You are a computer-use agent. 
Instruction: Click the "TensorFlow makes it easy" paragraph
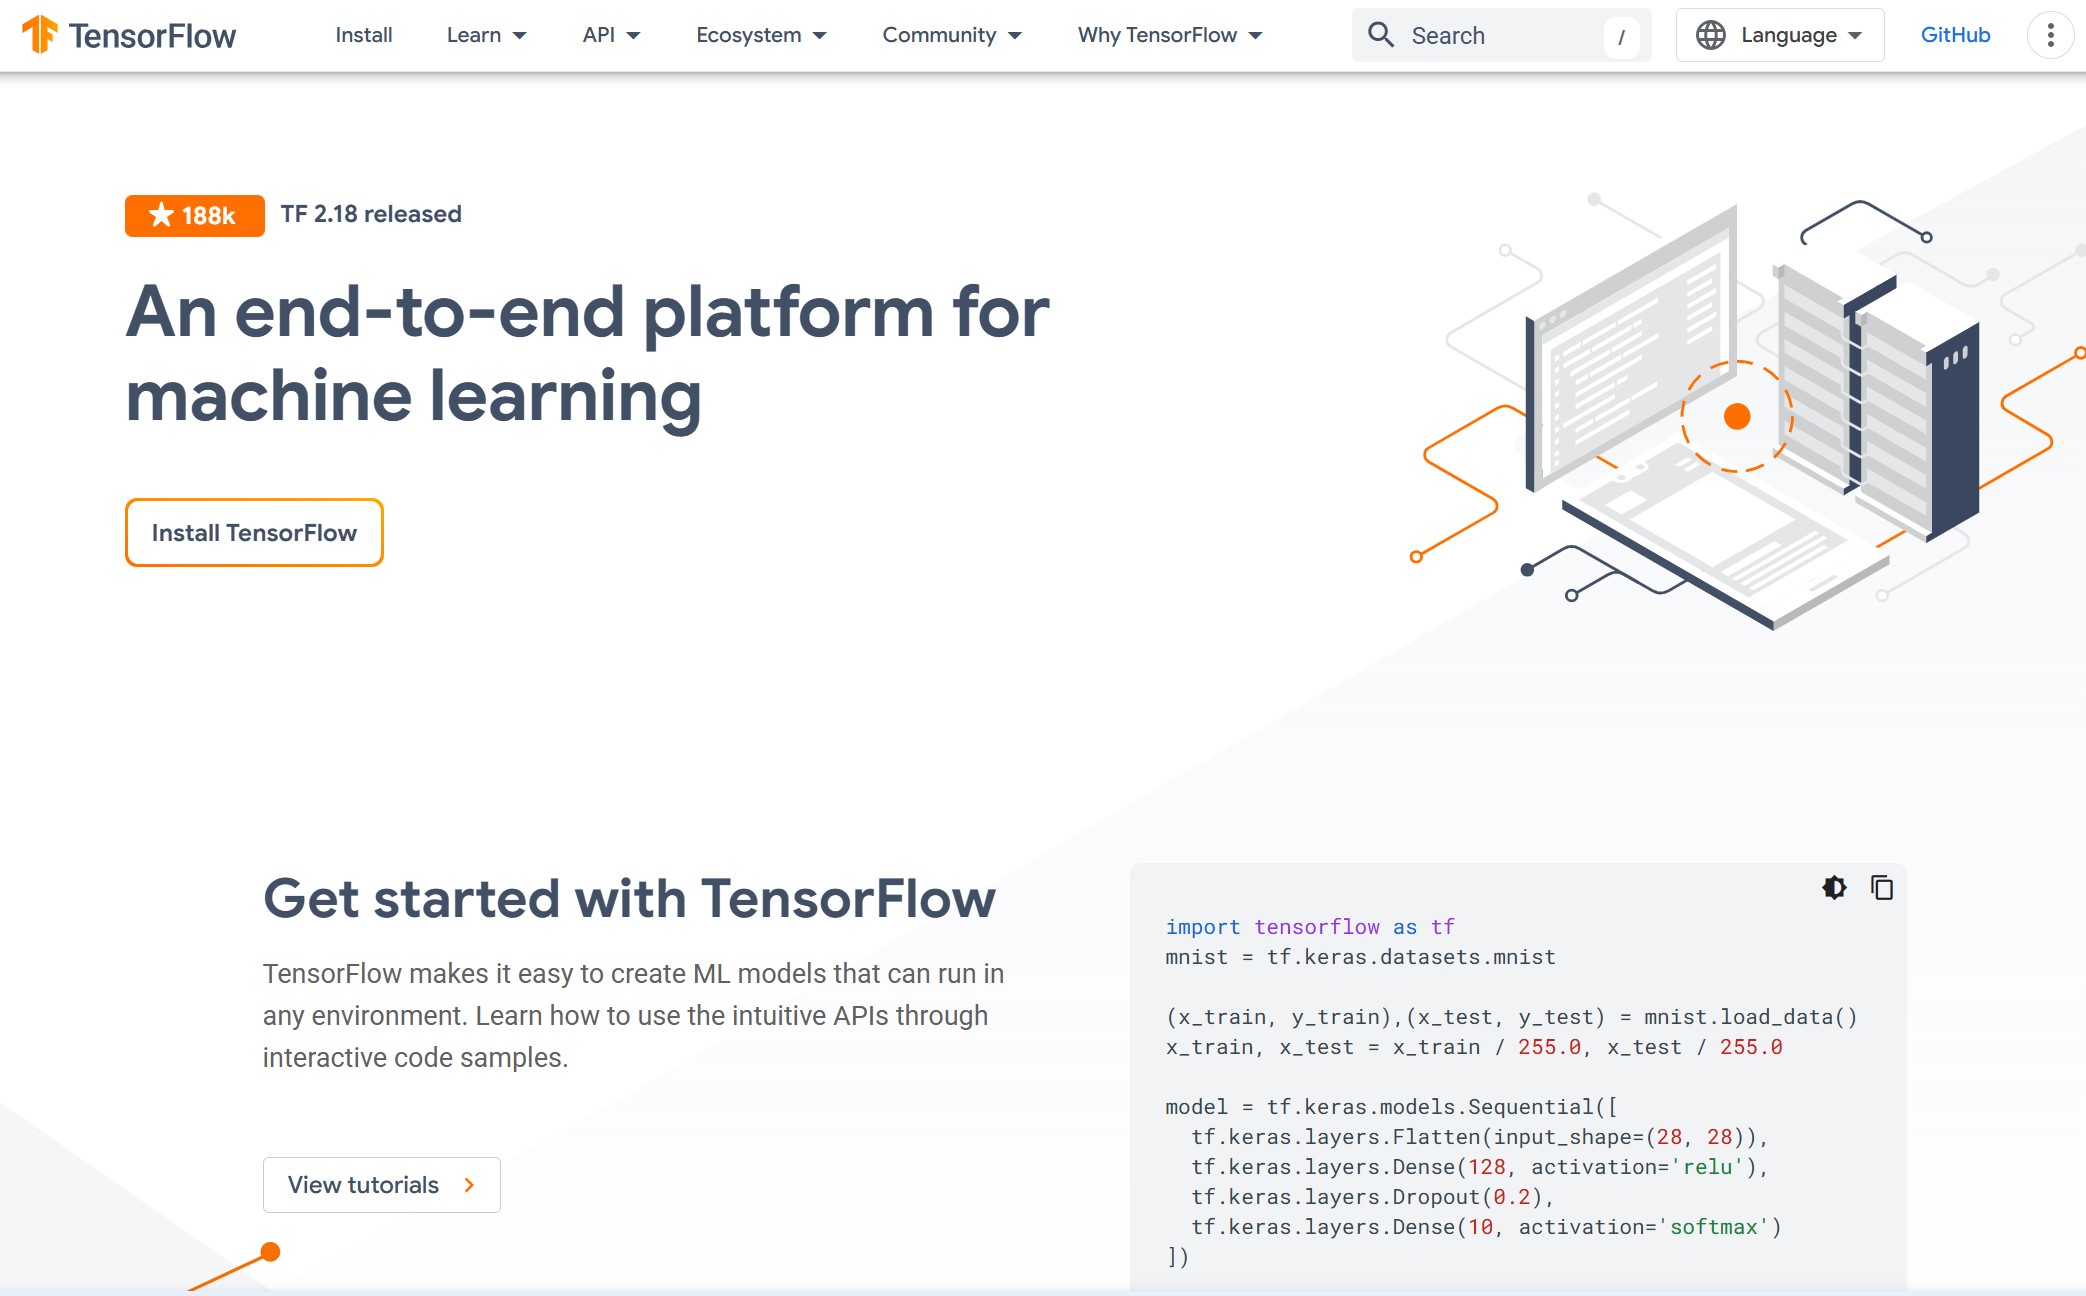click(x=633, y=1015)
